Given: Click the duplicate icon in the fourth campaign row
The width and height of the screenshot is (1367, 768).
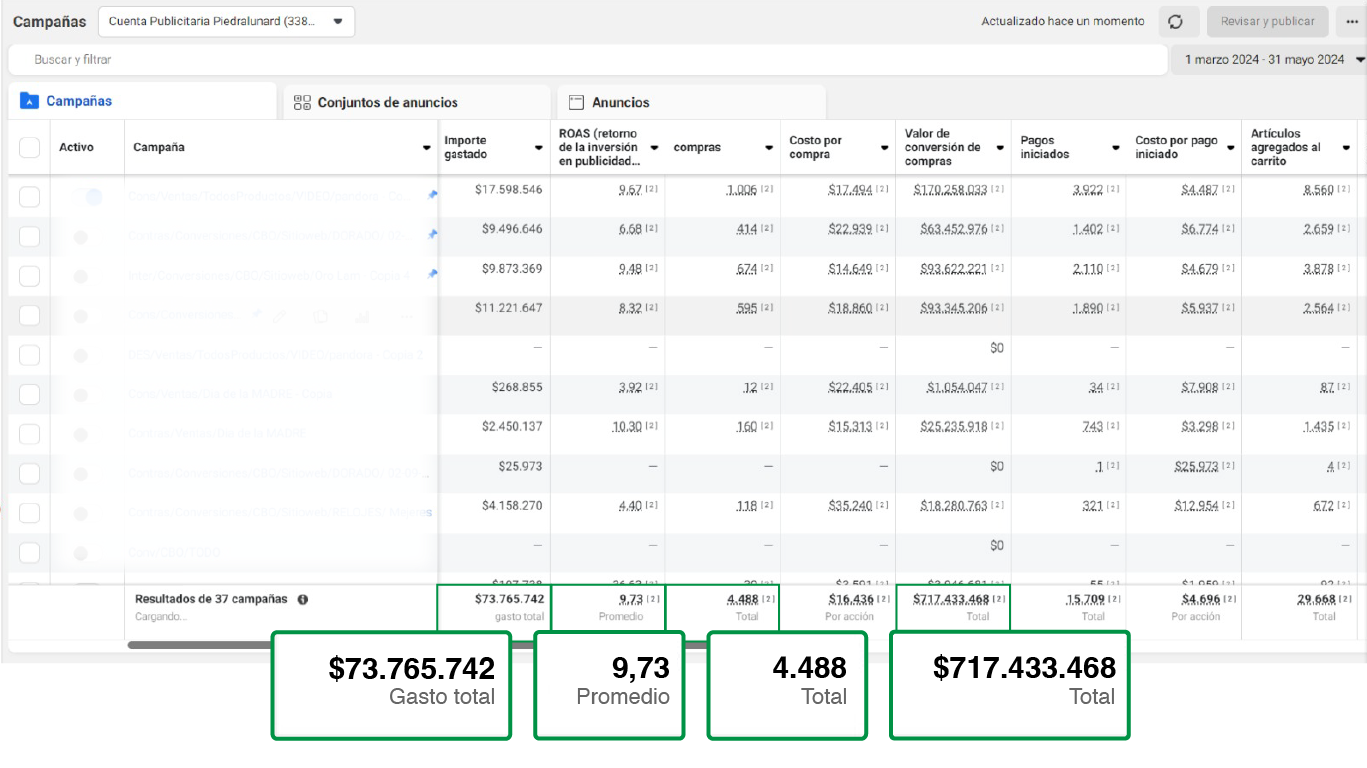Looking at the screenshot, I should (320, 316).
